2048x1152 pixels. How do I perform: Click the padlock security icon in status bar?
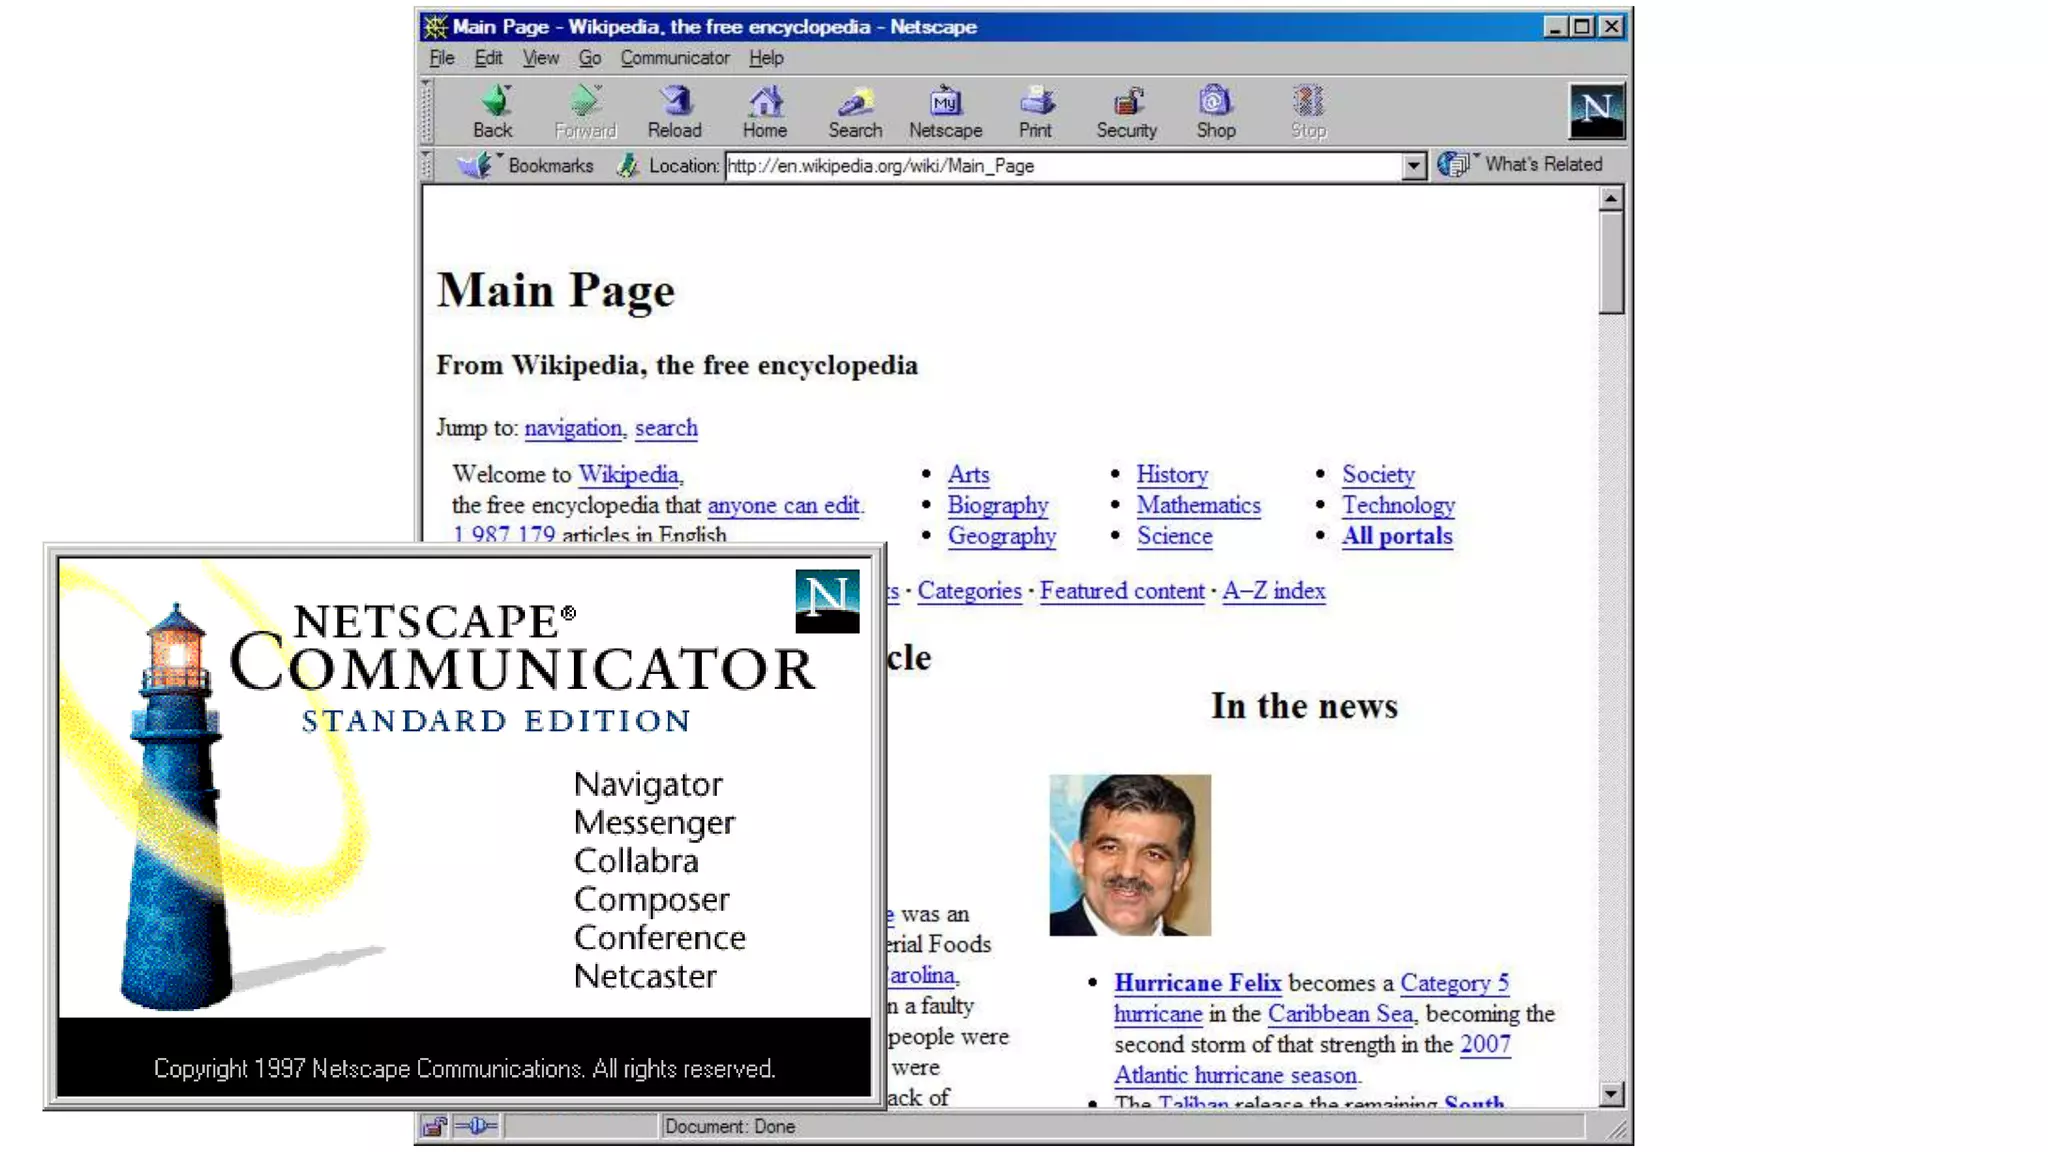coord(434,1127)
